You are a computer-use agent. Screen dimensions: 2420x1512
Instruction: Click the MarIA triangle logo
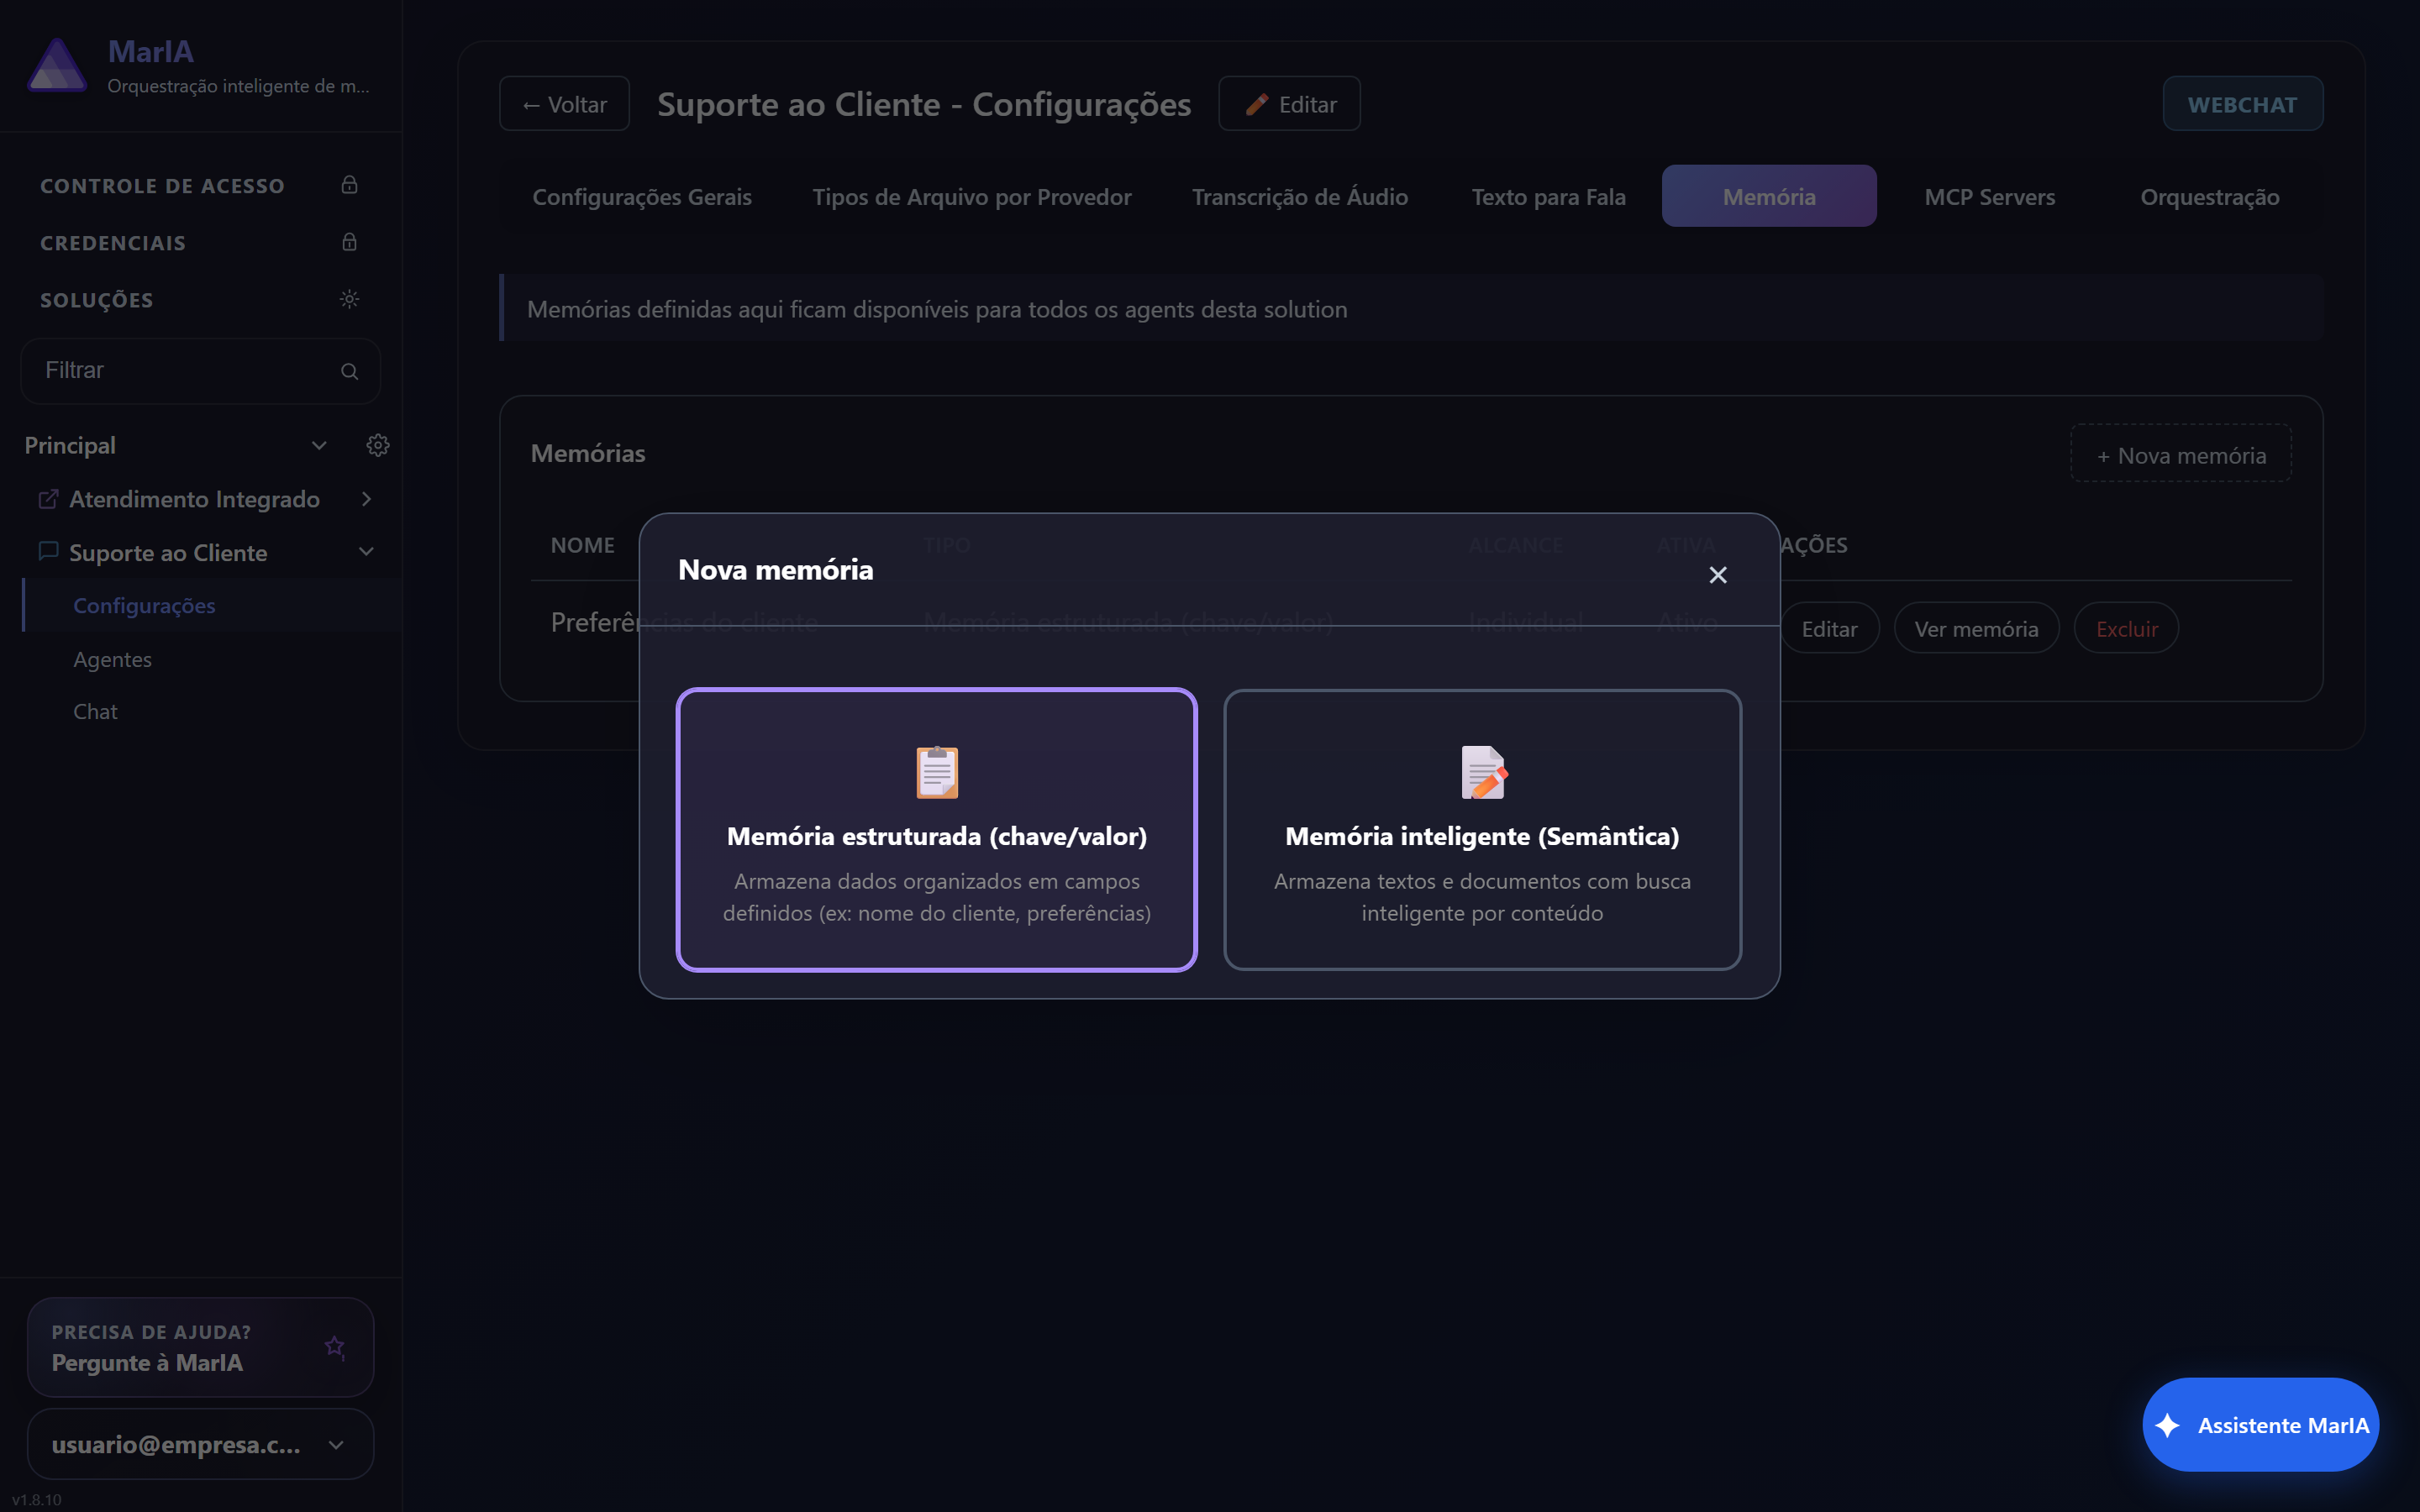(57, 65)
